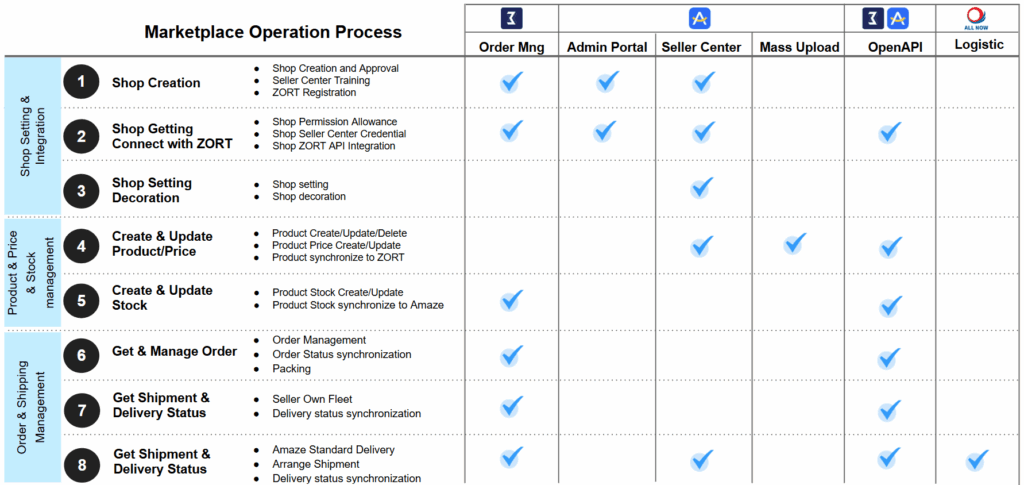1024x485 pixels.
Task: Click the Mass Upload column header
Action: click(799, 47)
